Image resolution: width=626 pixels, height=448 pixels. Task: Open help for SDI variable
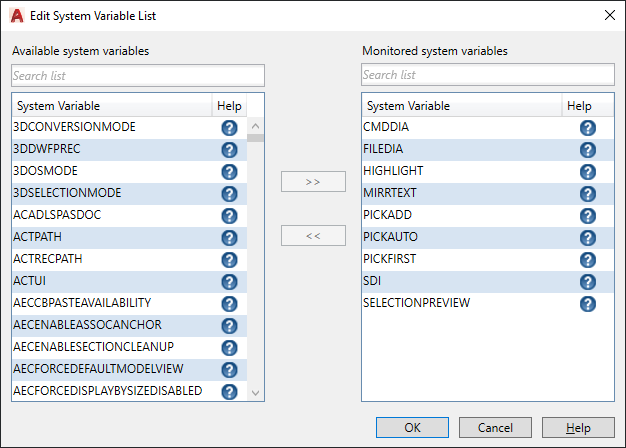point(587,282)
